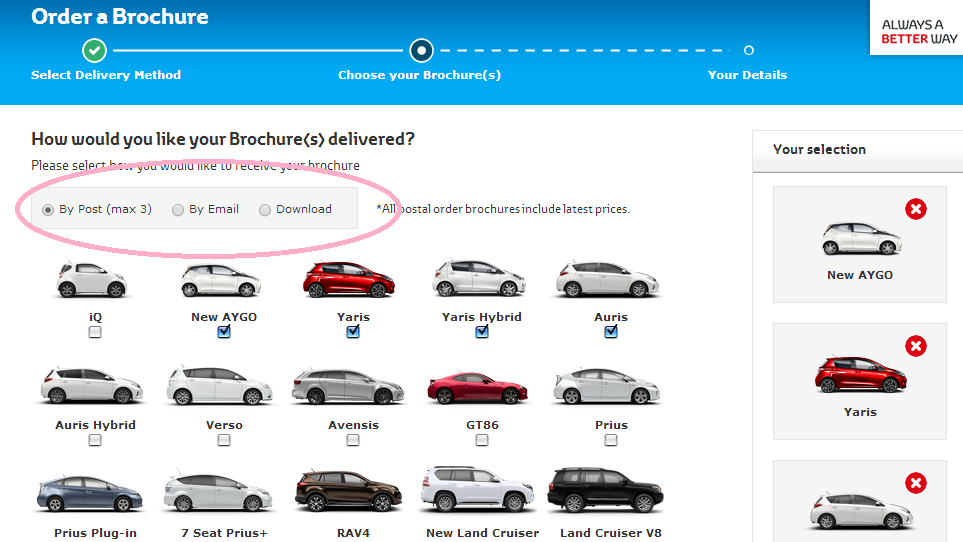Select the Download delivery radio button
The height and width of the screenshot is (542, 963).
tap(265, 210)
